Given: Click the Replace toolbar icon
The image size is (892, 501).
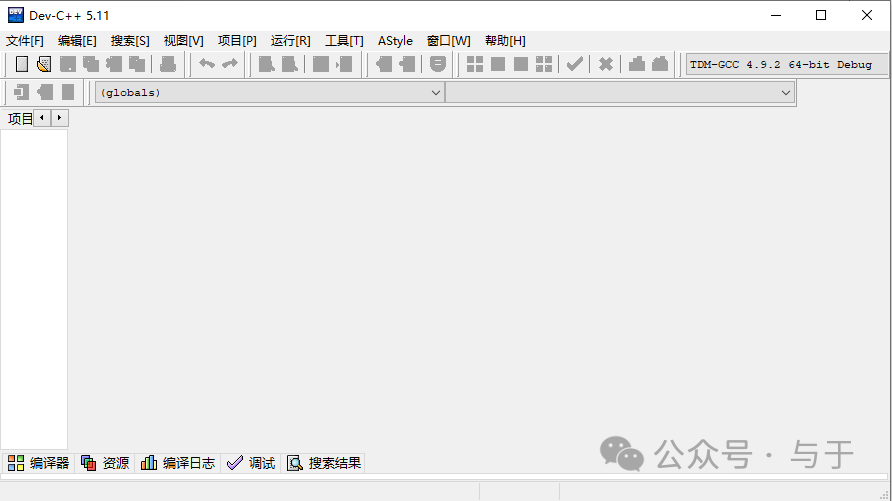Looking at the screenshot, I should pyautogui.click(x=290, y=64).
